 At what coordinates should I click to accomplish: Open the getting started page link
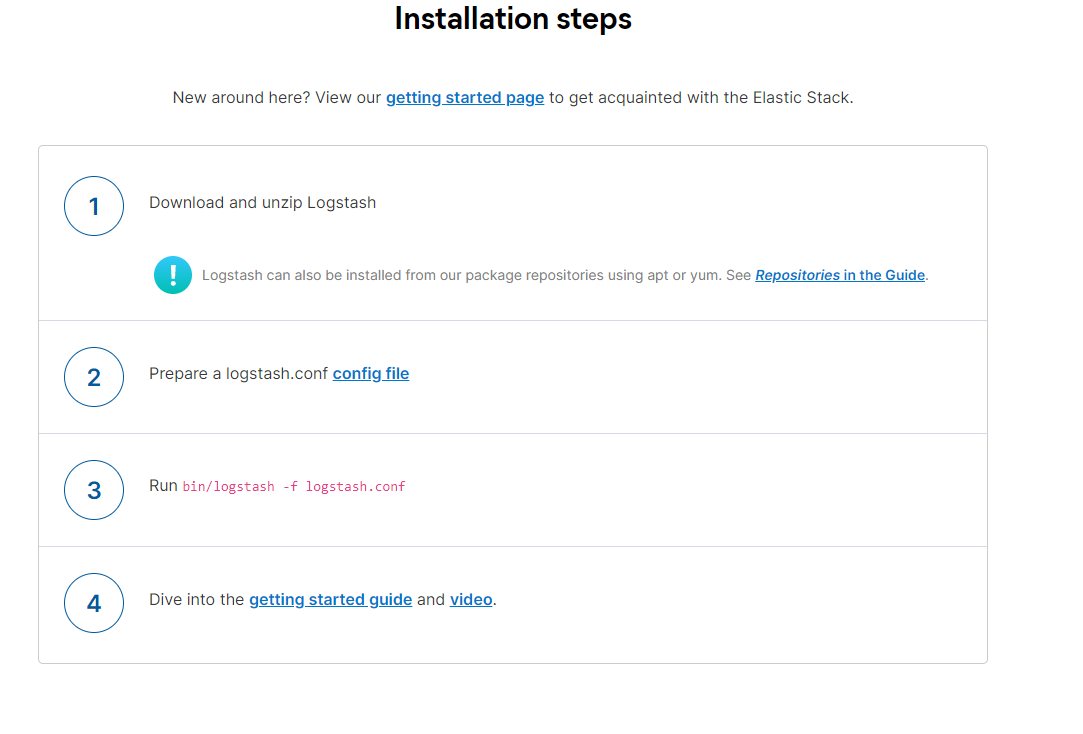(465, 98)
